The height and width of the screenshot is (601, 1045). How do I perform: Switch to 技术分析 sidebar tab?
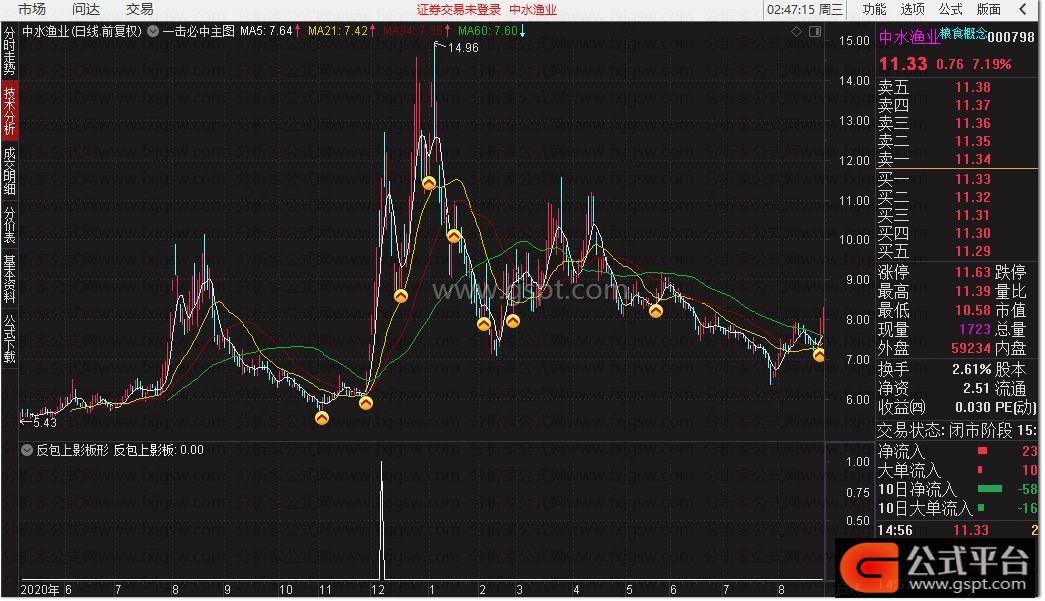tap(9, 111)
